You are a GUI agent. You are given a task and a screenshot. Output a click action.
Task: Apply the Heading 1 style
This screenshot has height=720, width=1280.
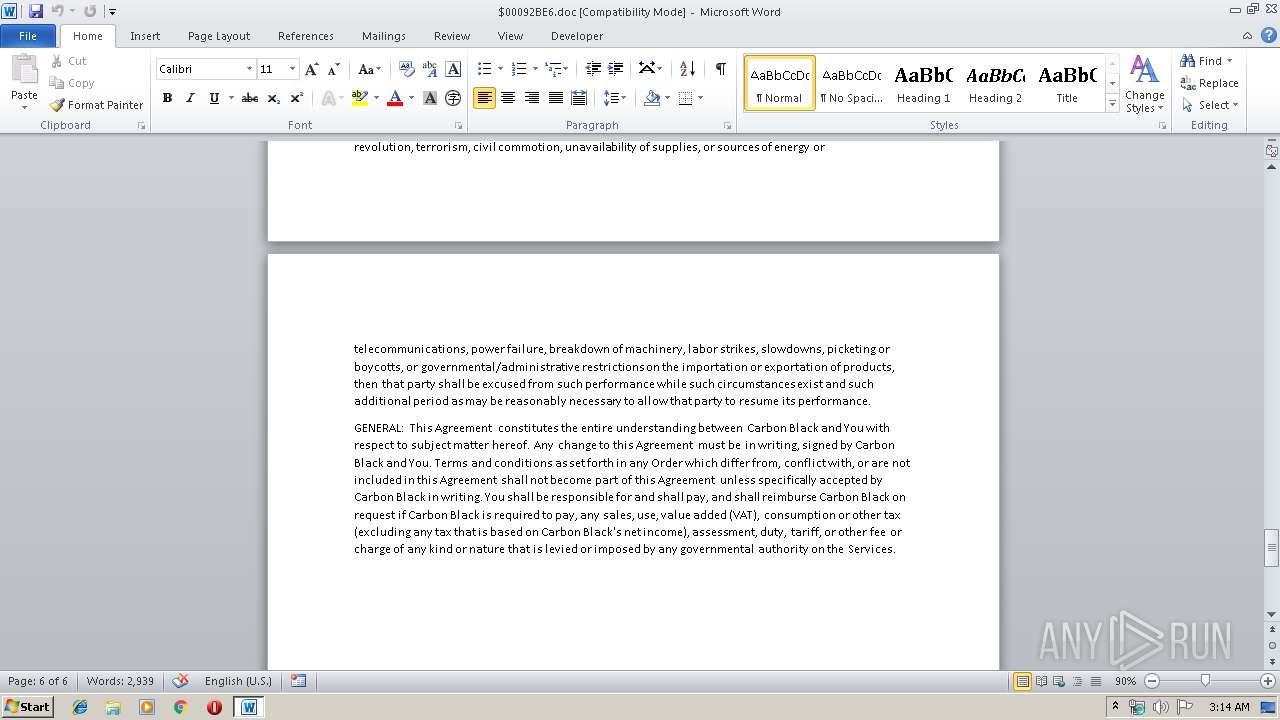pos(923,83)
